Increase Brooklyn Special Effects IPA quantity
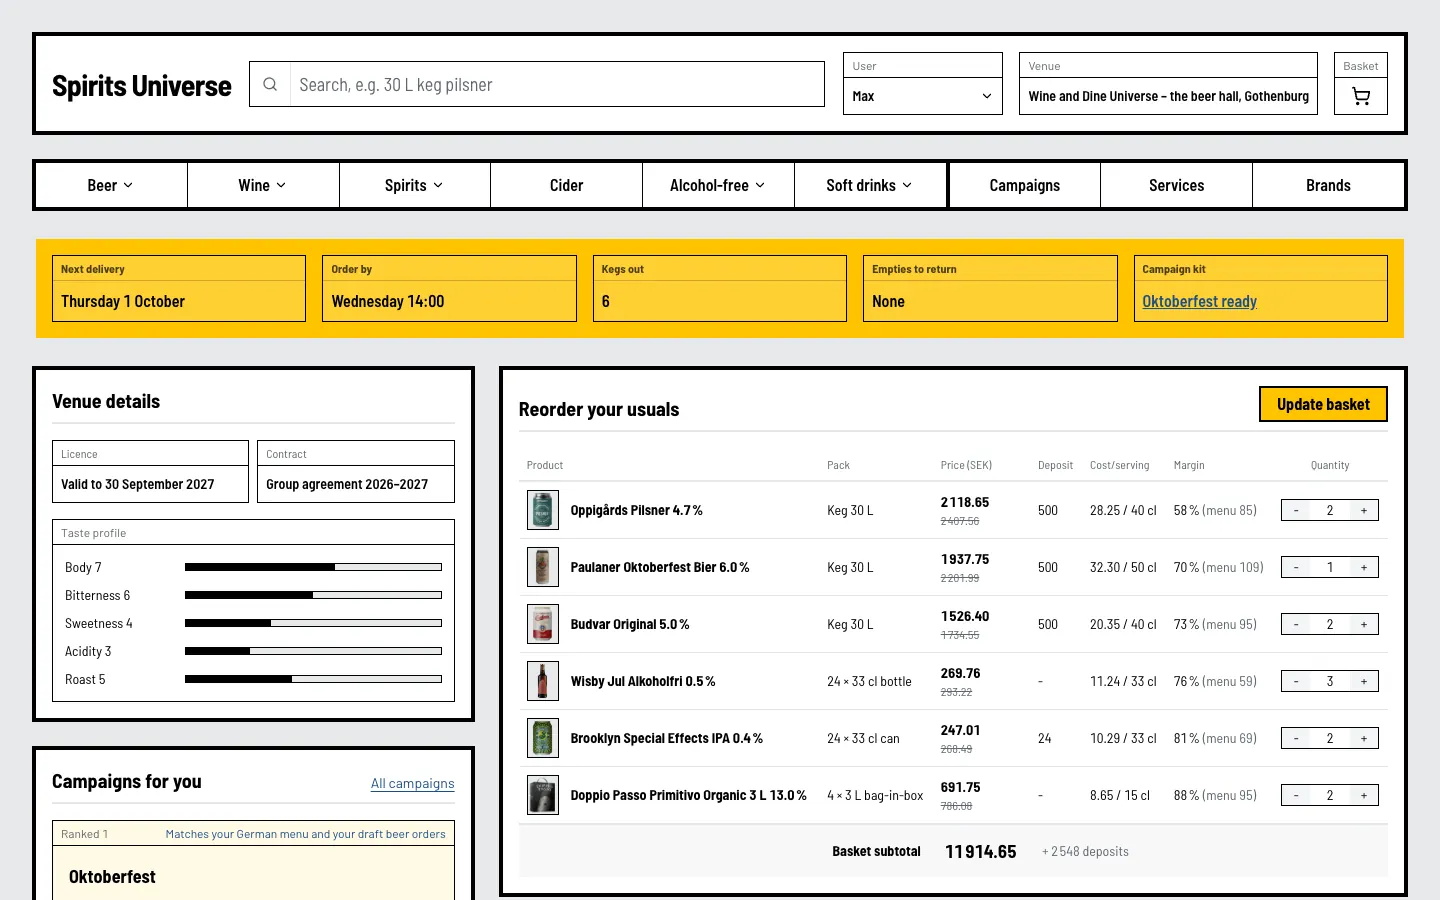Screen dimensions: 1440x900 click(1364, 738)
